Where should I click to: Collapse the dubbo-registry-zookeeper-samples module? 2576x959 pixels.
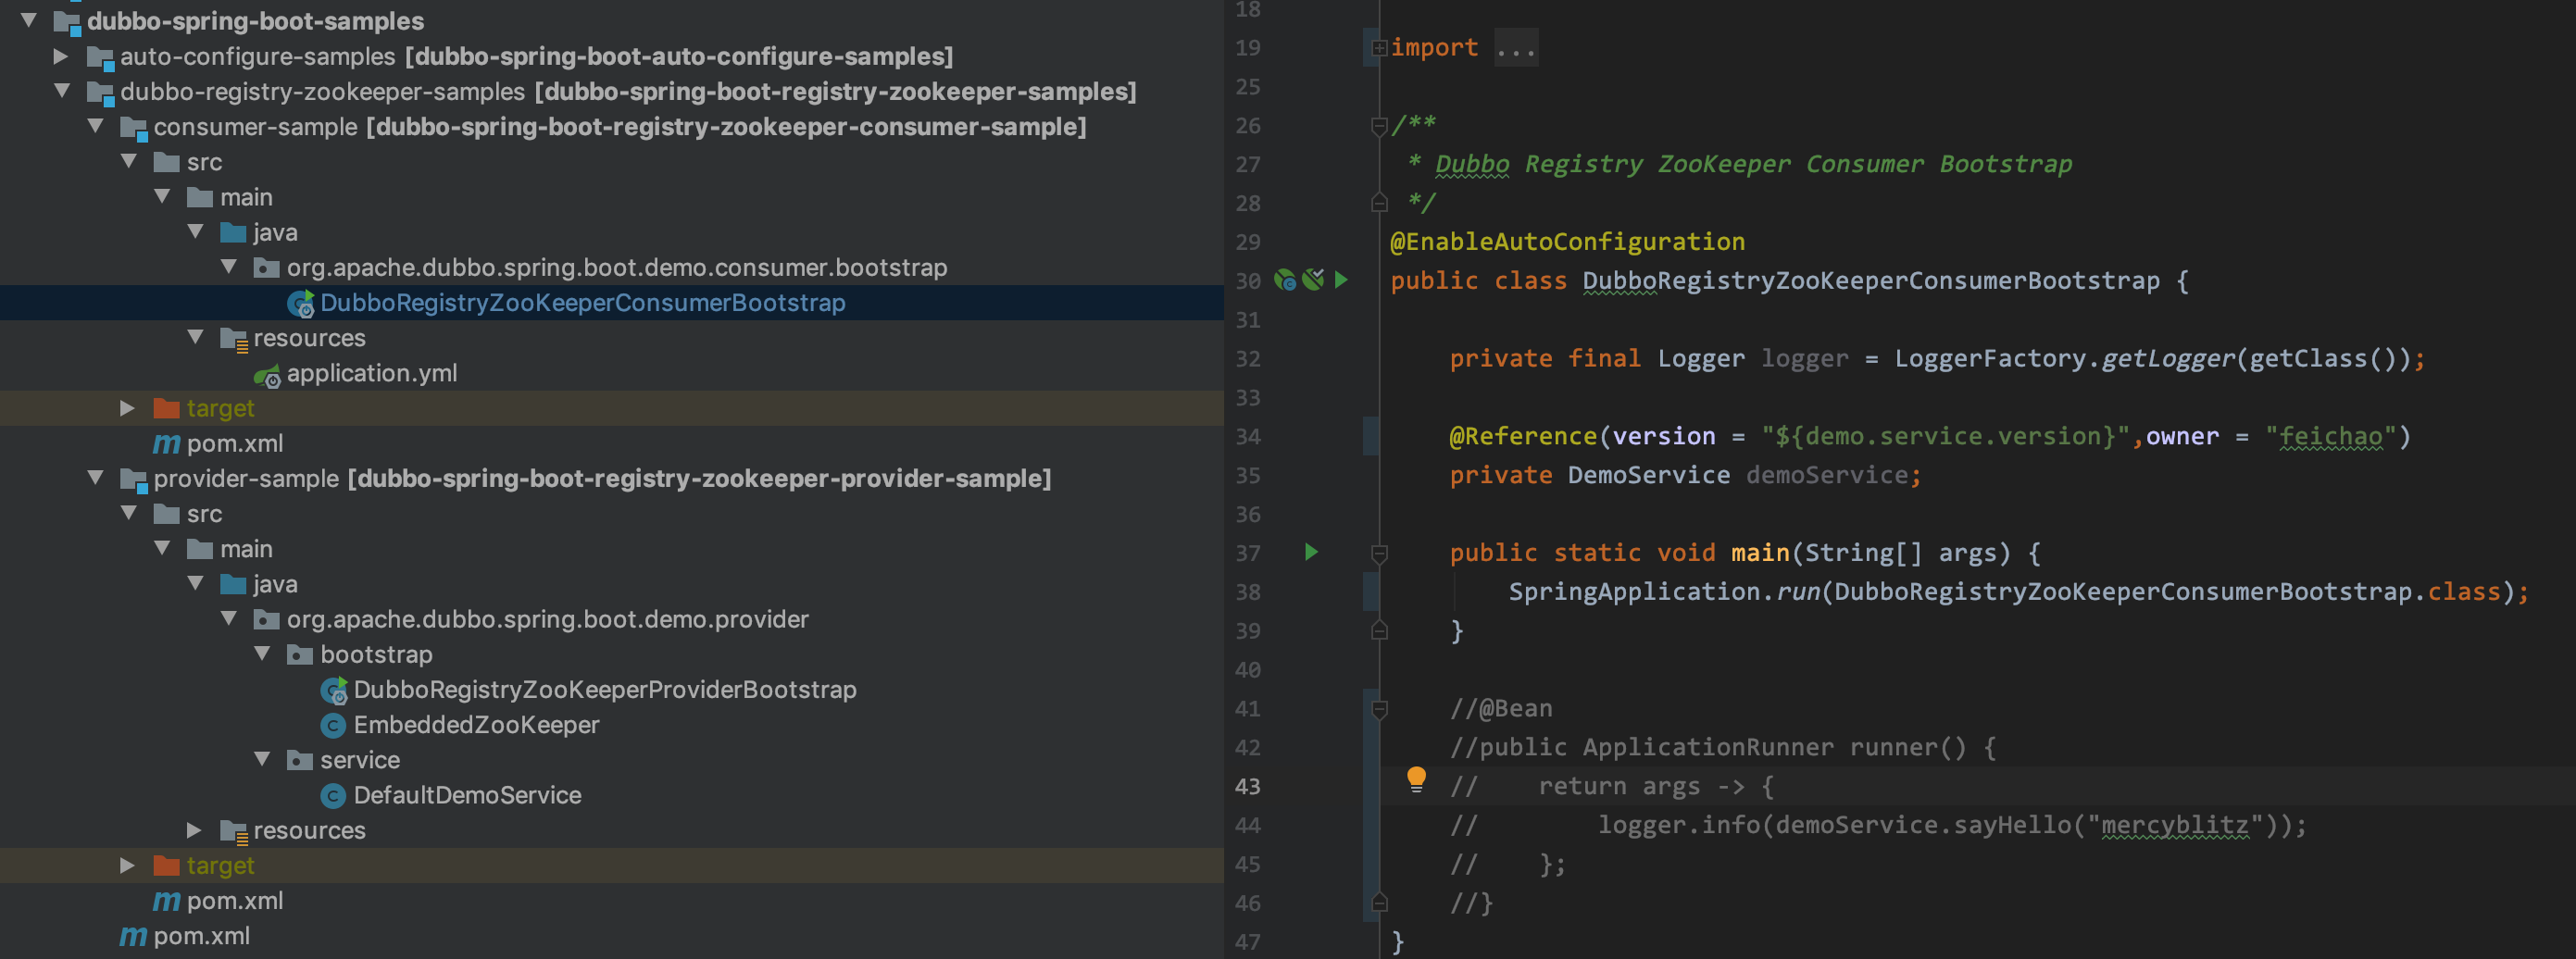coord(62,91)
